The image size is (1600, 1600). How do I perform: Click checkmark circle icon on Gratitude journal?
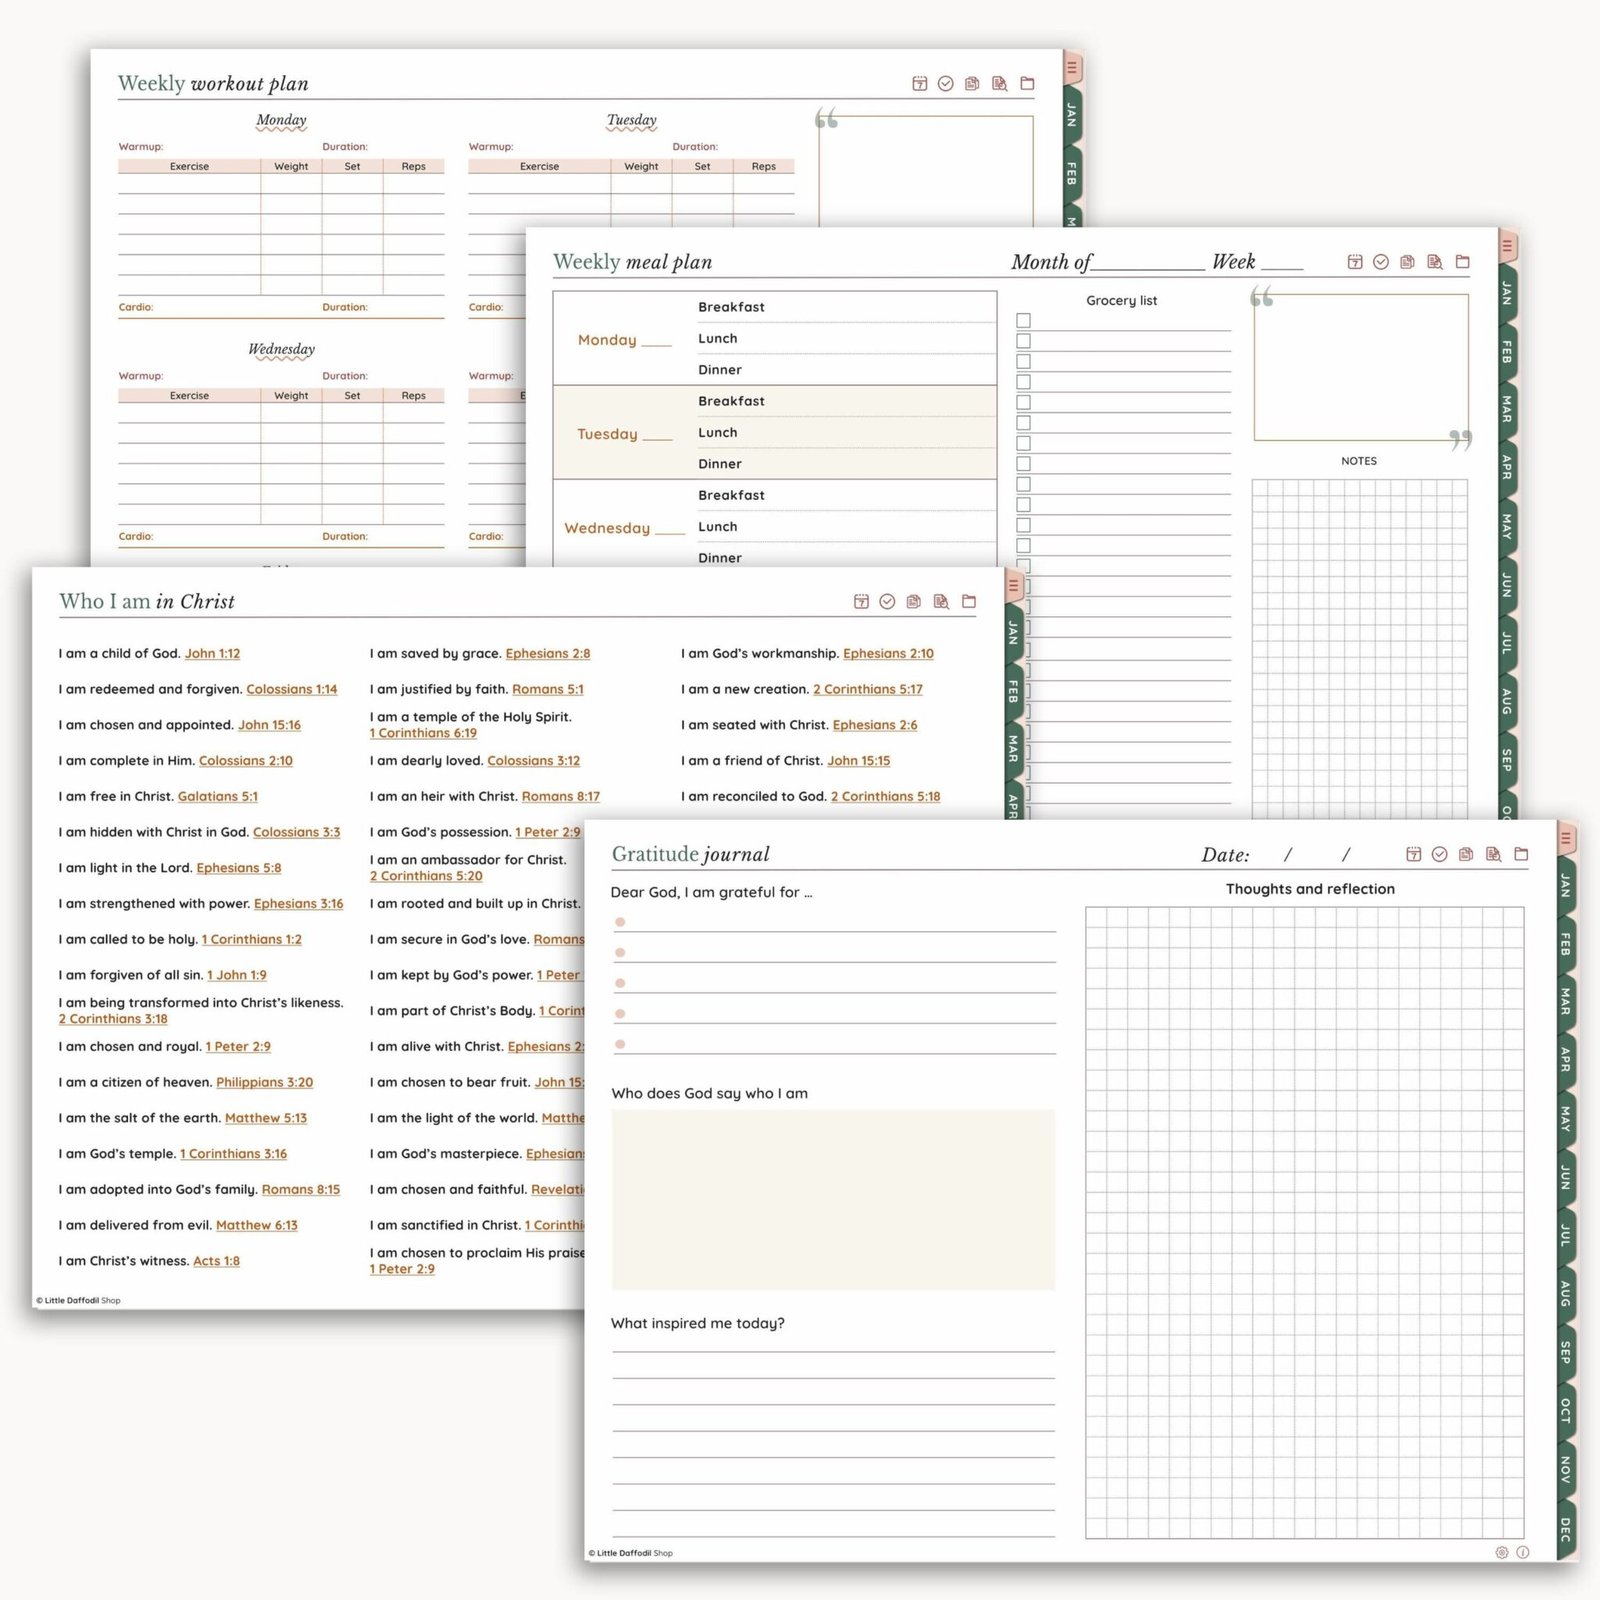pos(1440,854)
